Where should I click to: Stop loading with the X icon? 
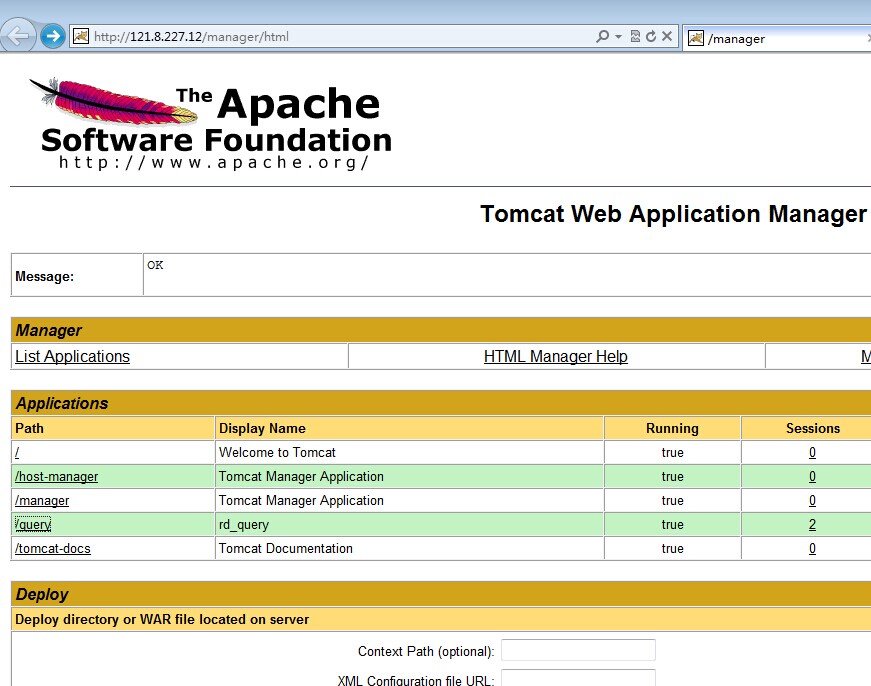pyautogui.click(x=667, y=37)
